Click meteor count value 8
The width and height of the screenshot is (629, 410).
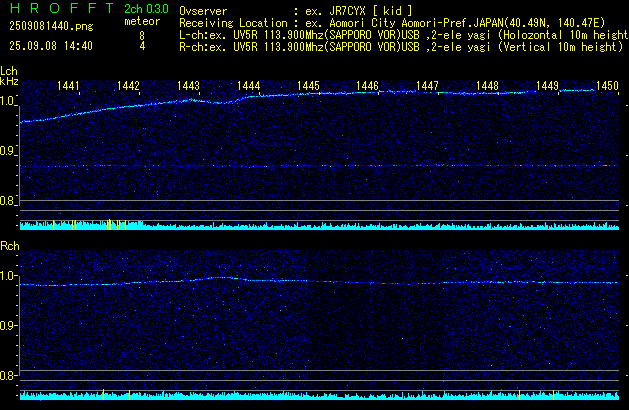point(142,36)
